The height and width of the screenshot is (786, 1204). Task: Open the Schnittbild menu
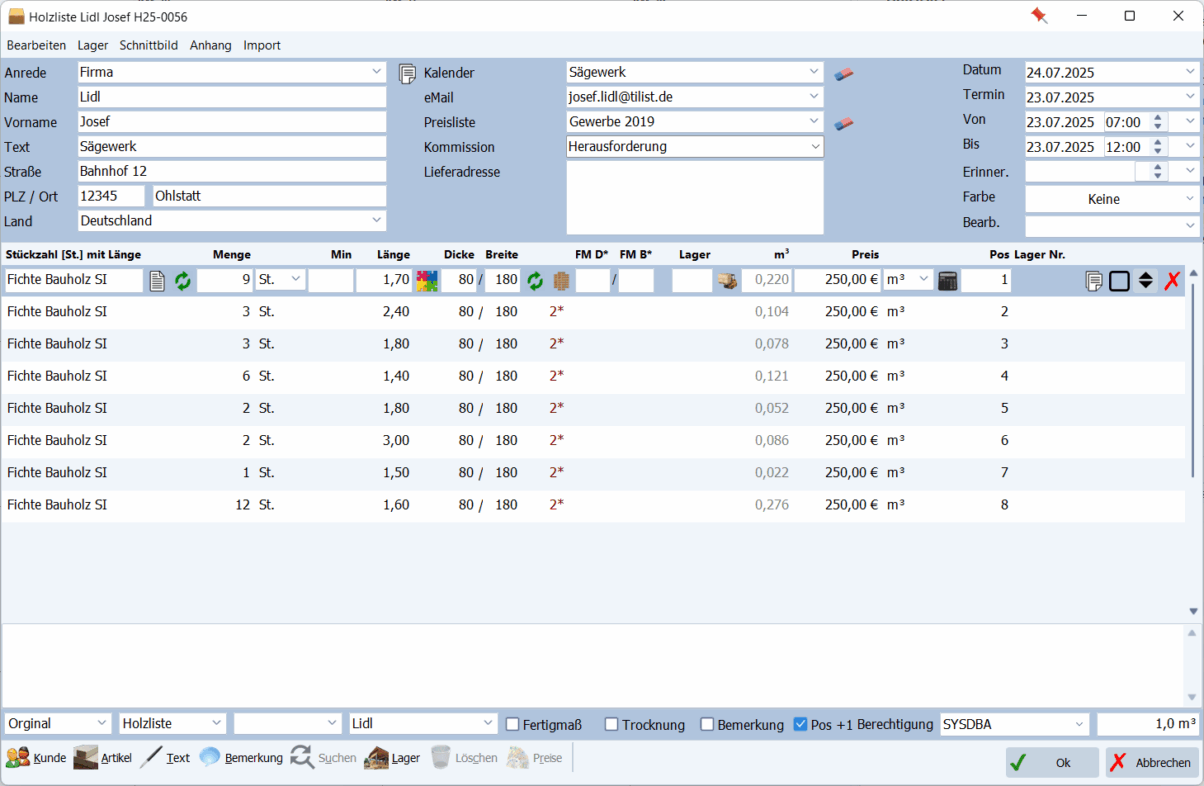(149, 45)
